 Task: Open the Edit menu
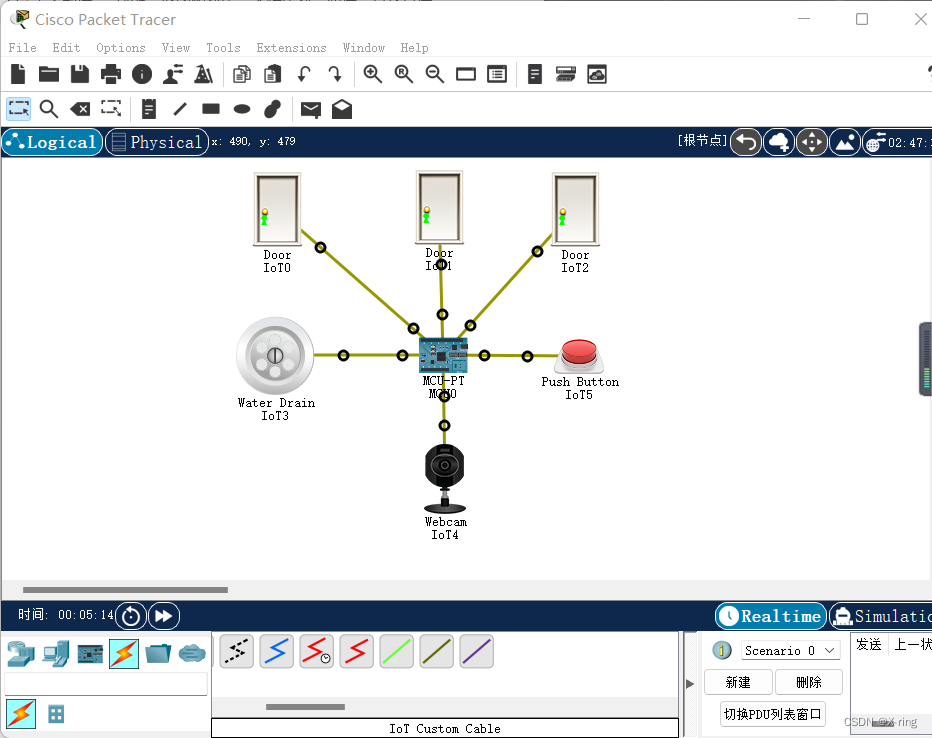pyautogui.click(x=66, y=48)
